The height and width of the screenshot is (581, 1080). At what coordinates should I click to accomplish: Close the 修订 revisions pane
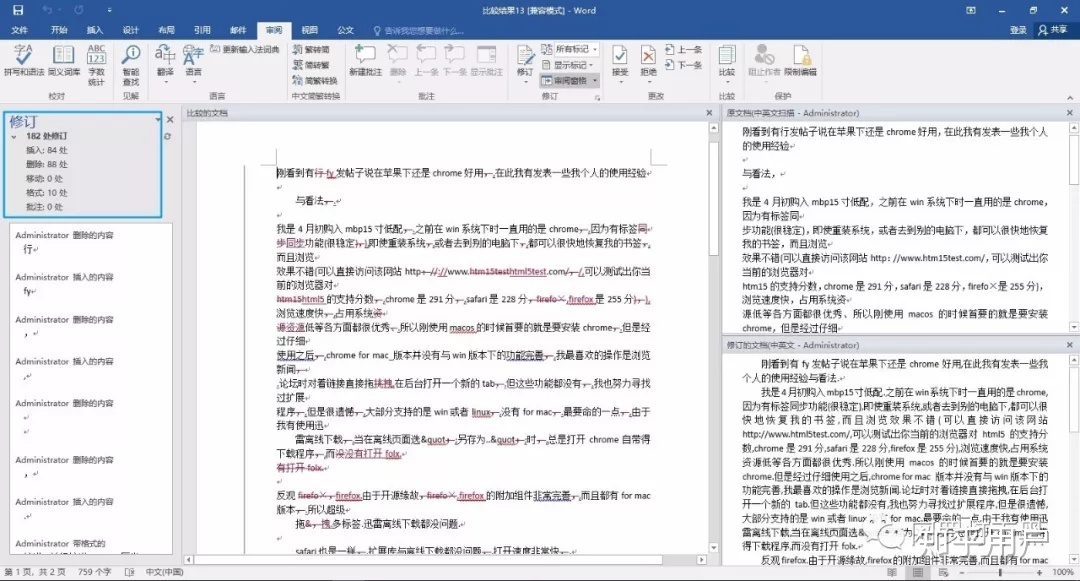coord(170,119)
